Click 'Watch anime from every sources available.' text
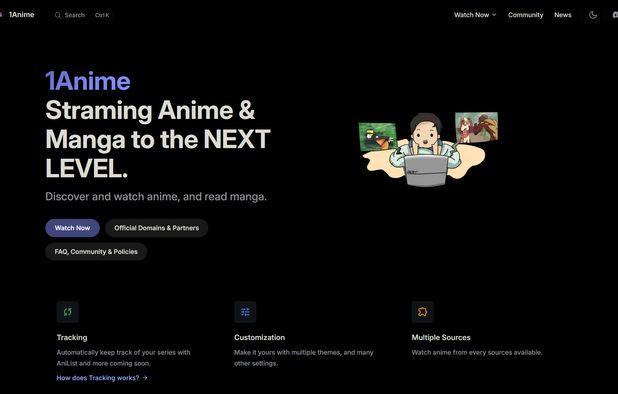Screen dimensions: 618x394 477,352
